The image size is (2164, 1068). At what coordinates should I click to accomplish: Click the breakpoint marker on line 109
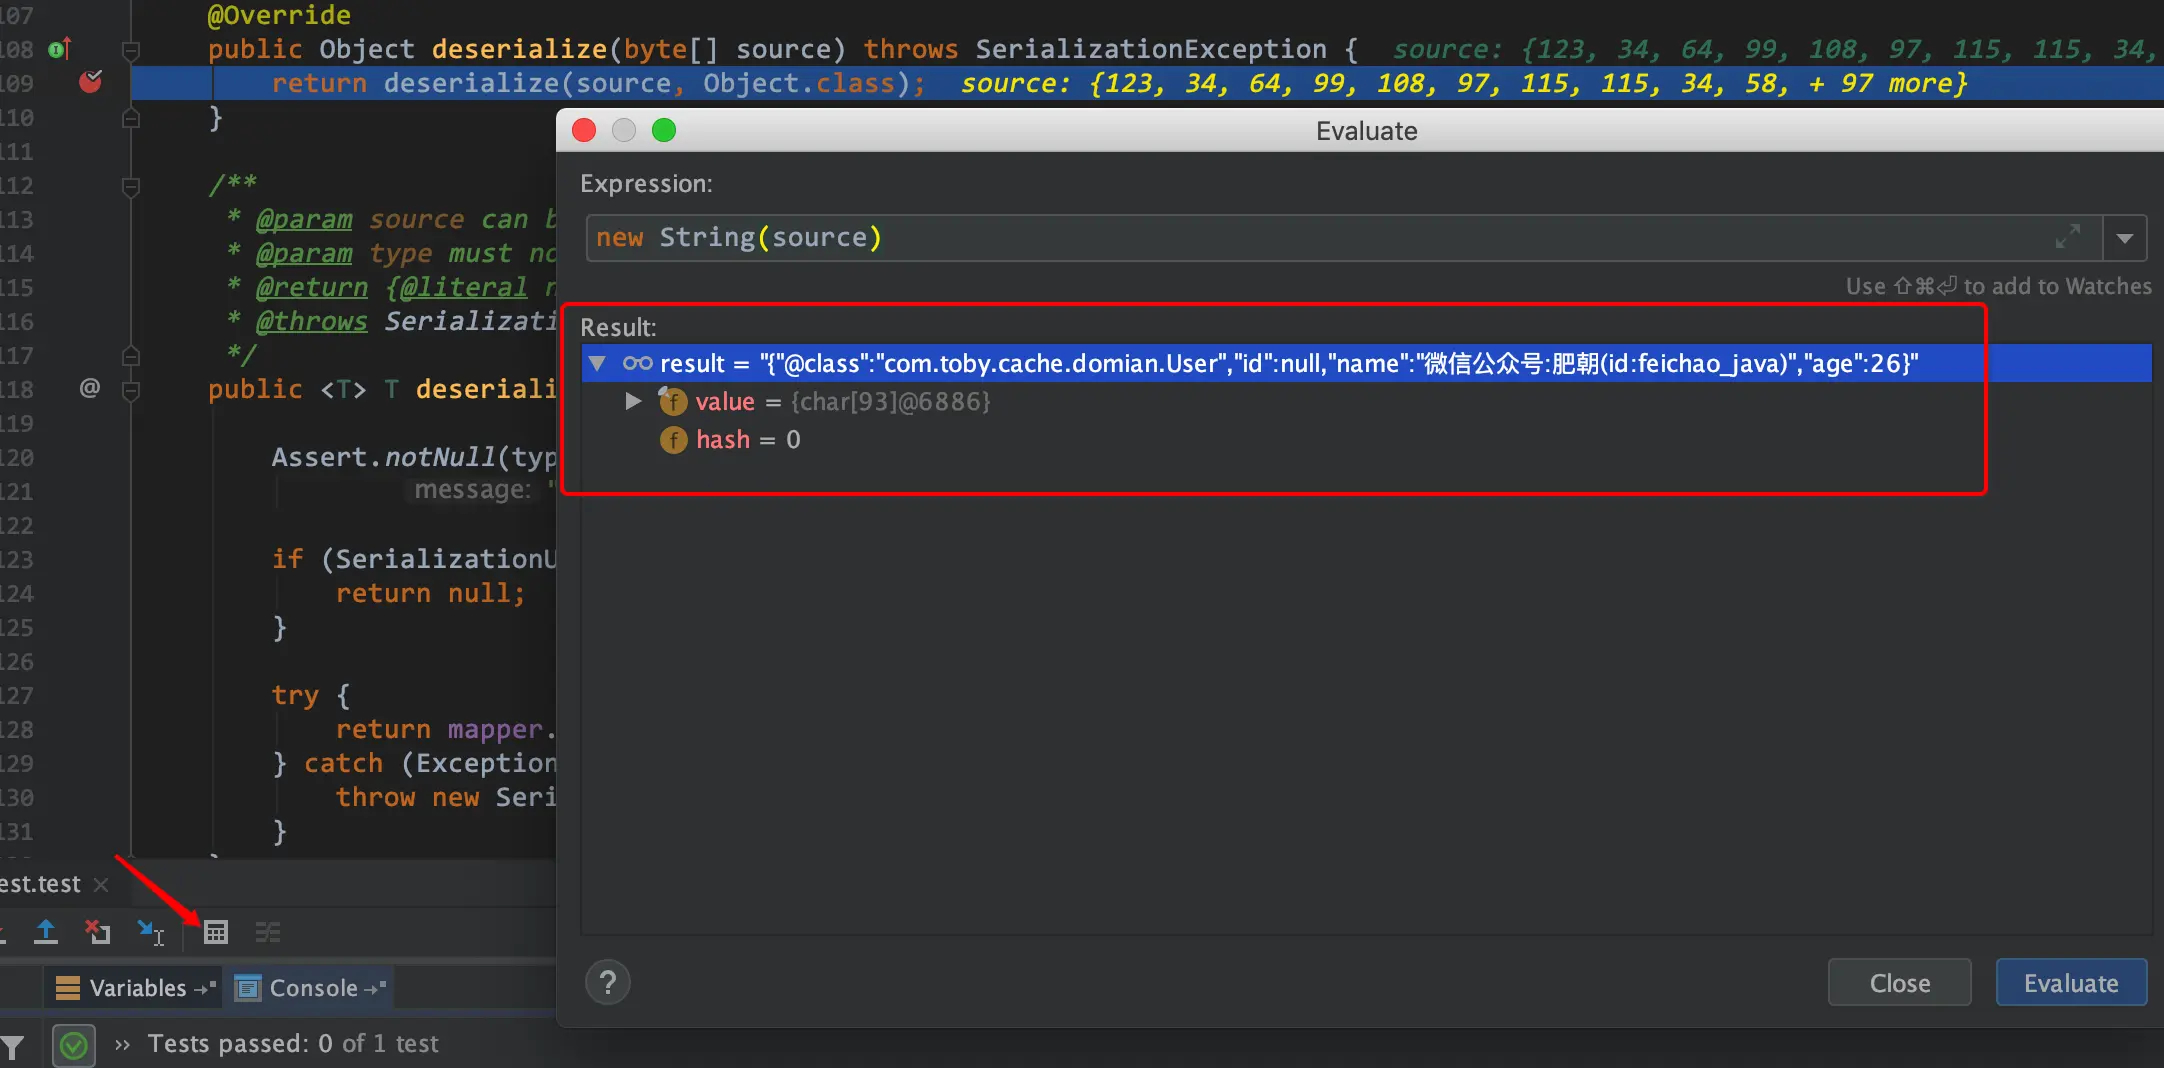(x=90, y=82)
